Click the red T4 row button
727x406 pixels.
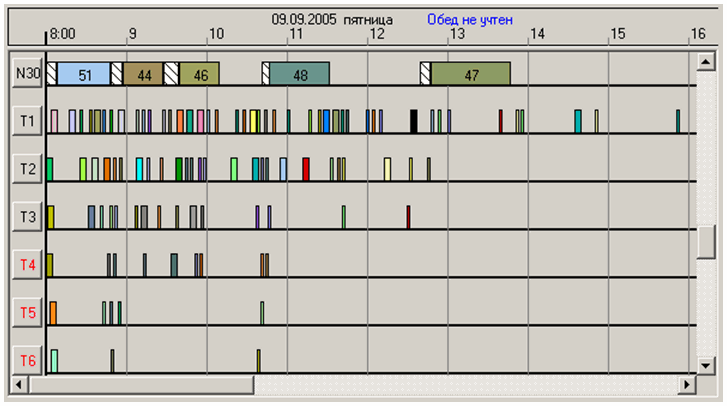click(27, 265)
